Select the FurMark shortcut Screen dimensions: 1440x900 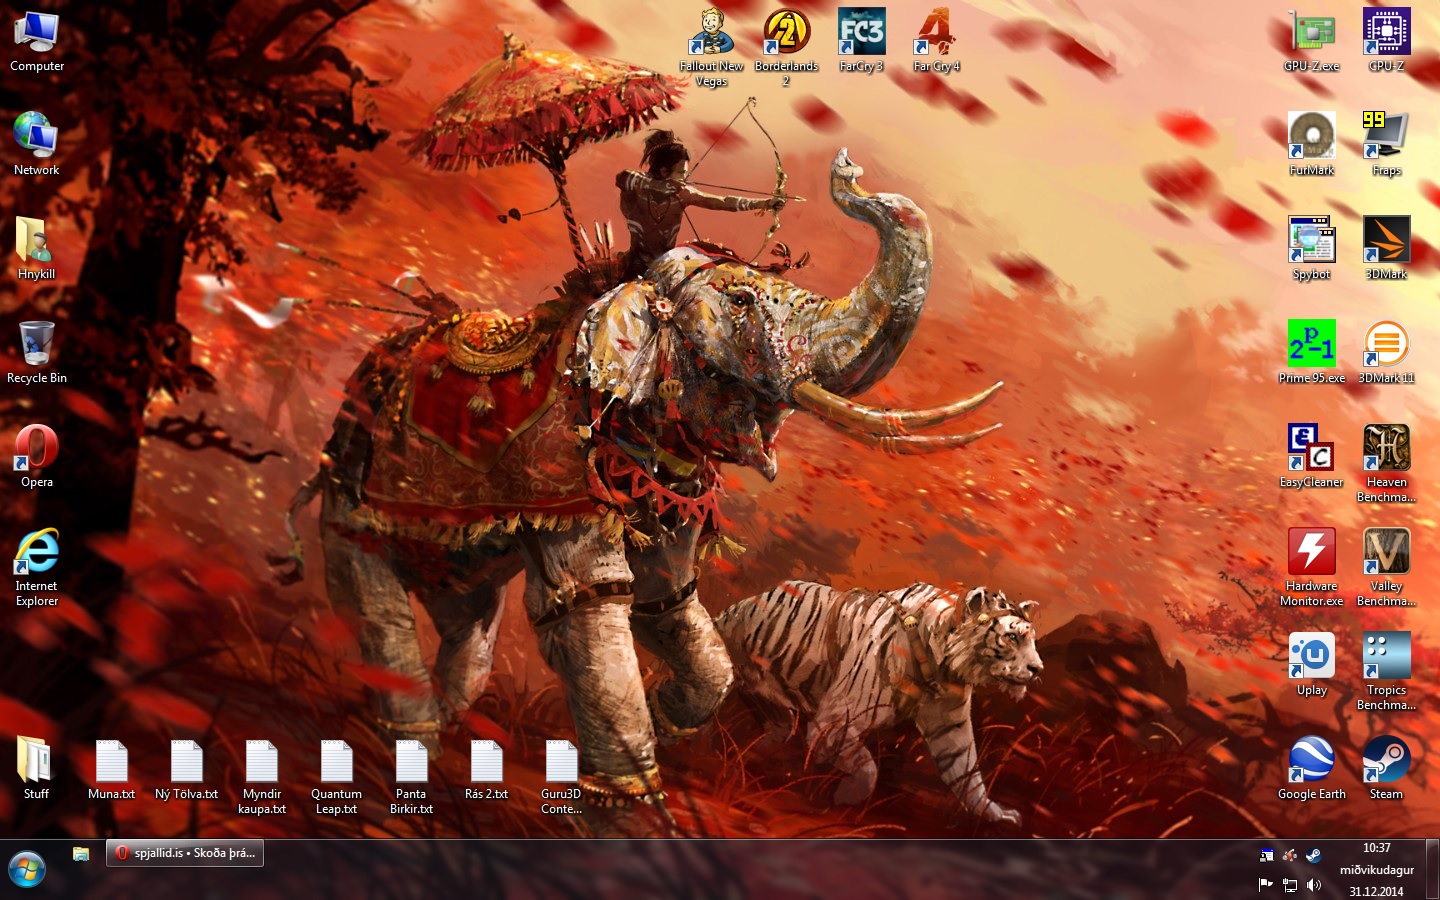(1311, 135)
